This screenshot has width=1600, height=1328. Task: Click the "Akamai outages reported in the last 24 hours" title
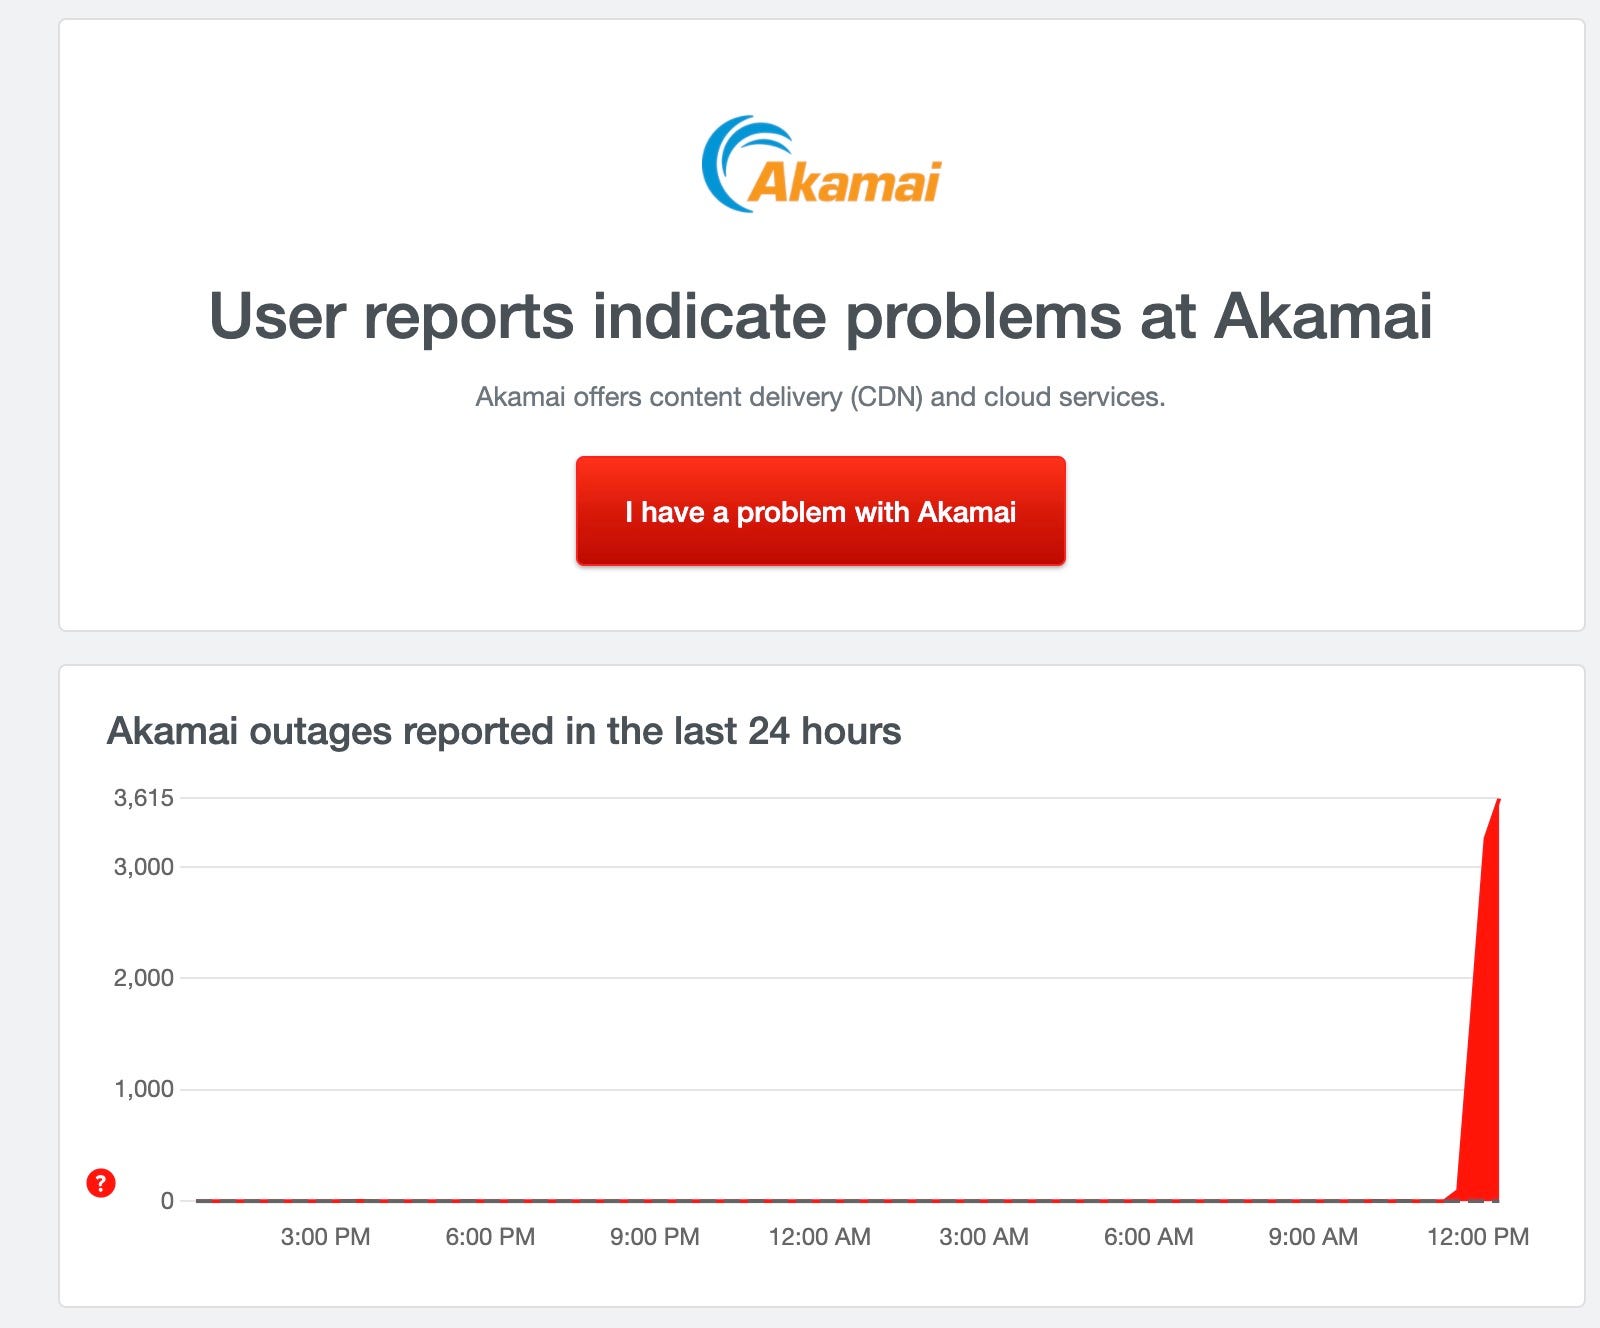click(x=504, y=731)
